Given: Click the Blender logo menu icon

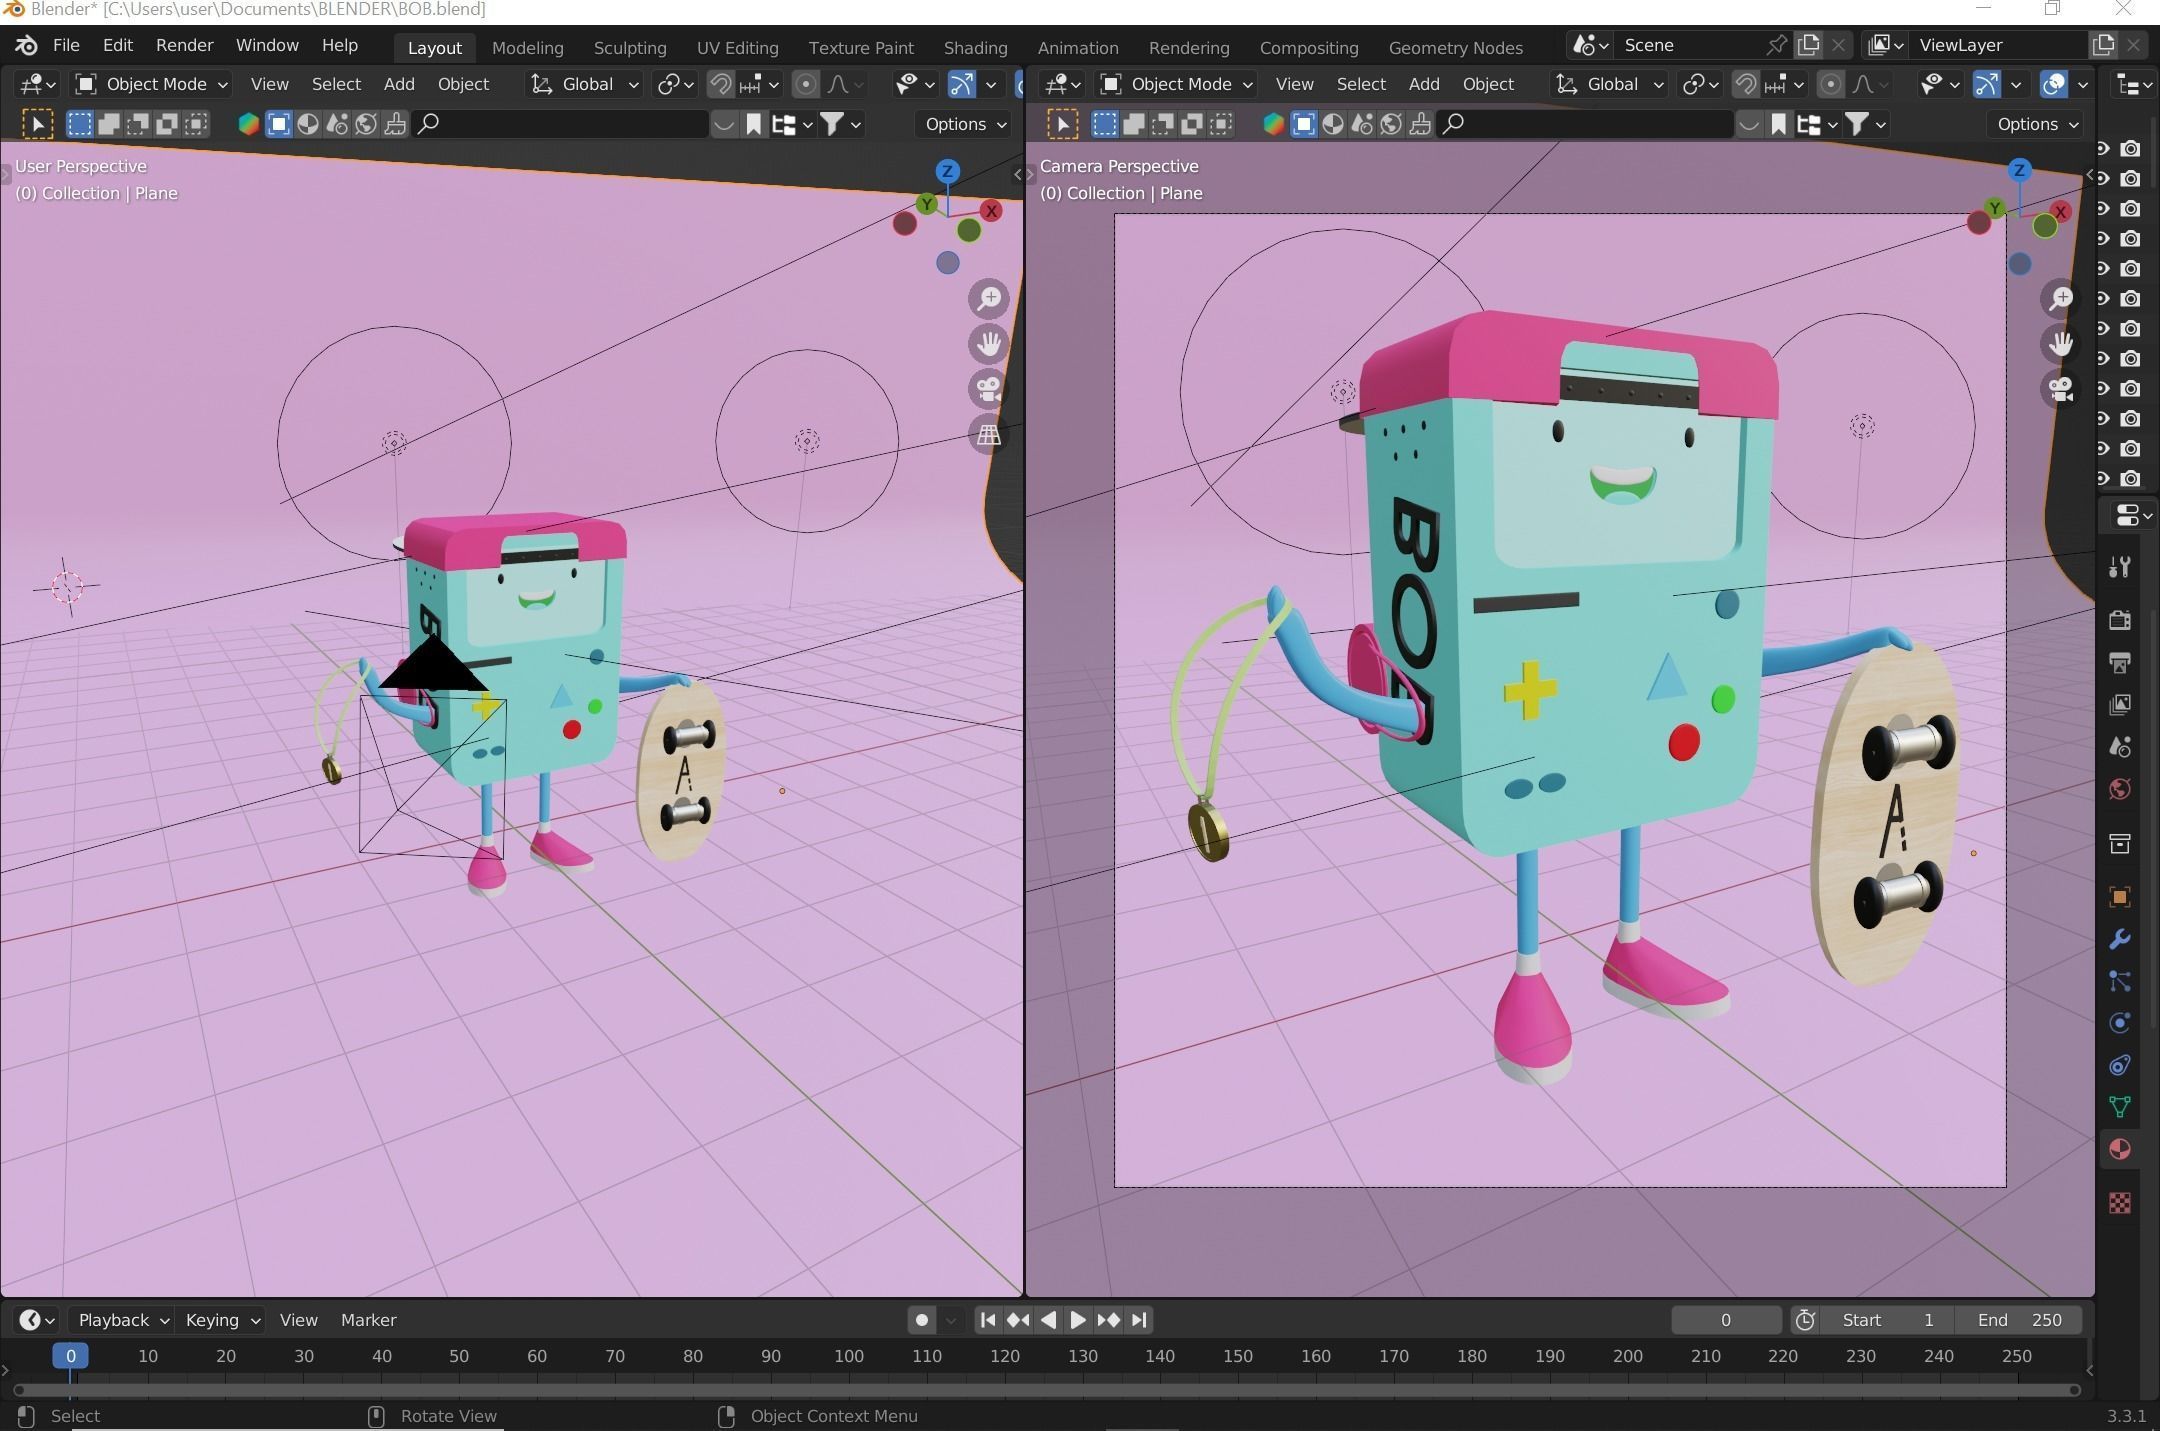Looking at the screenshot, I should click(x=26, y=46).
